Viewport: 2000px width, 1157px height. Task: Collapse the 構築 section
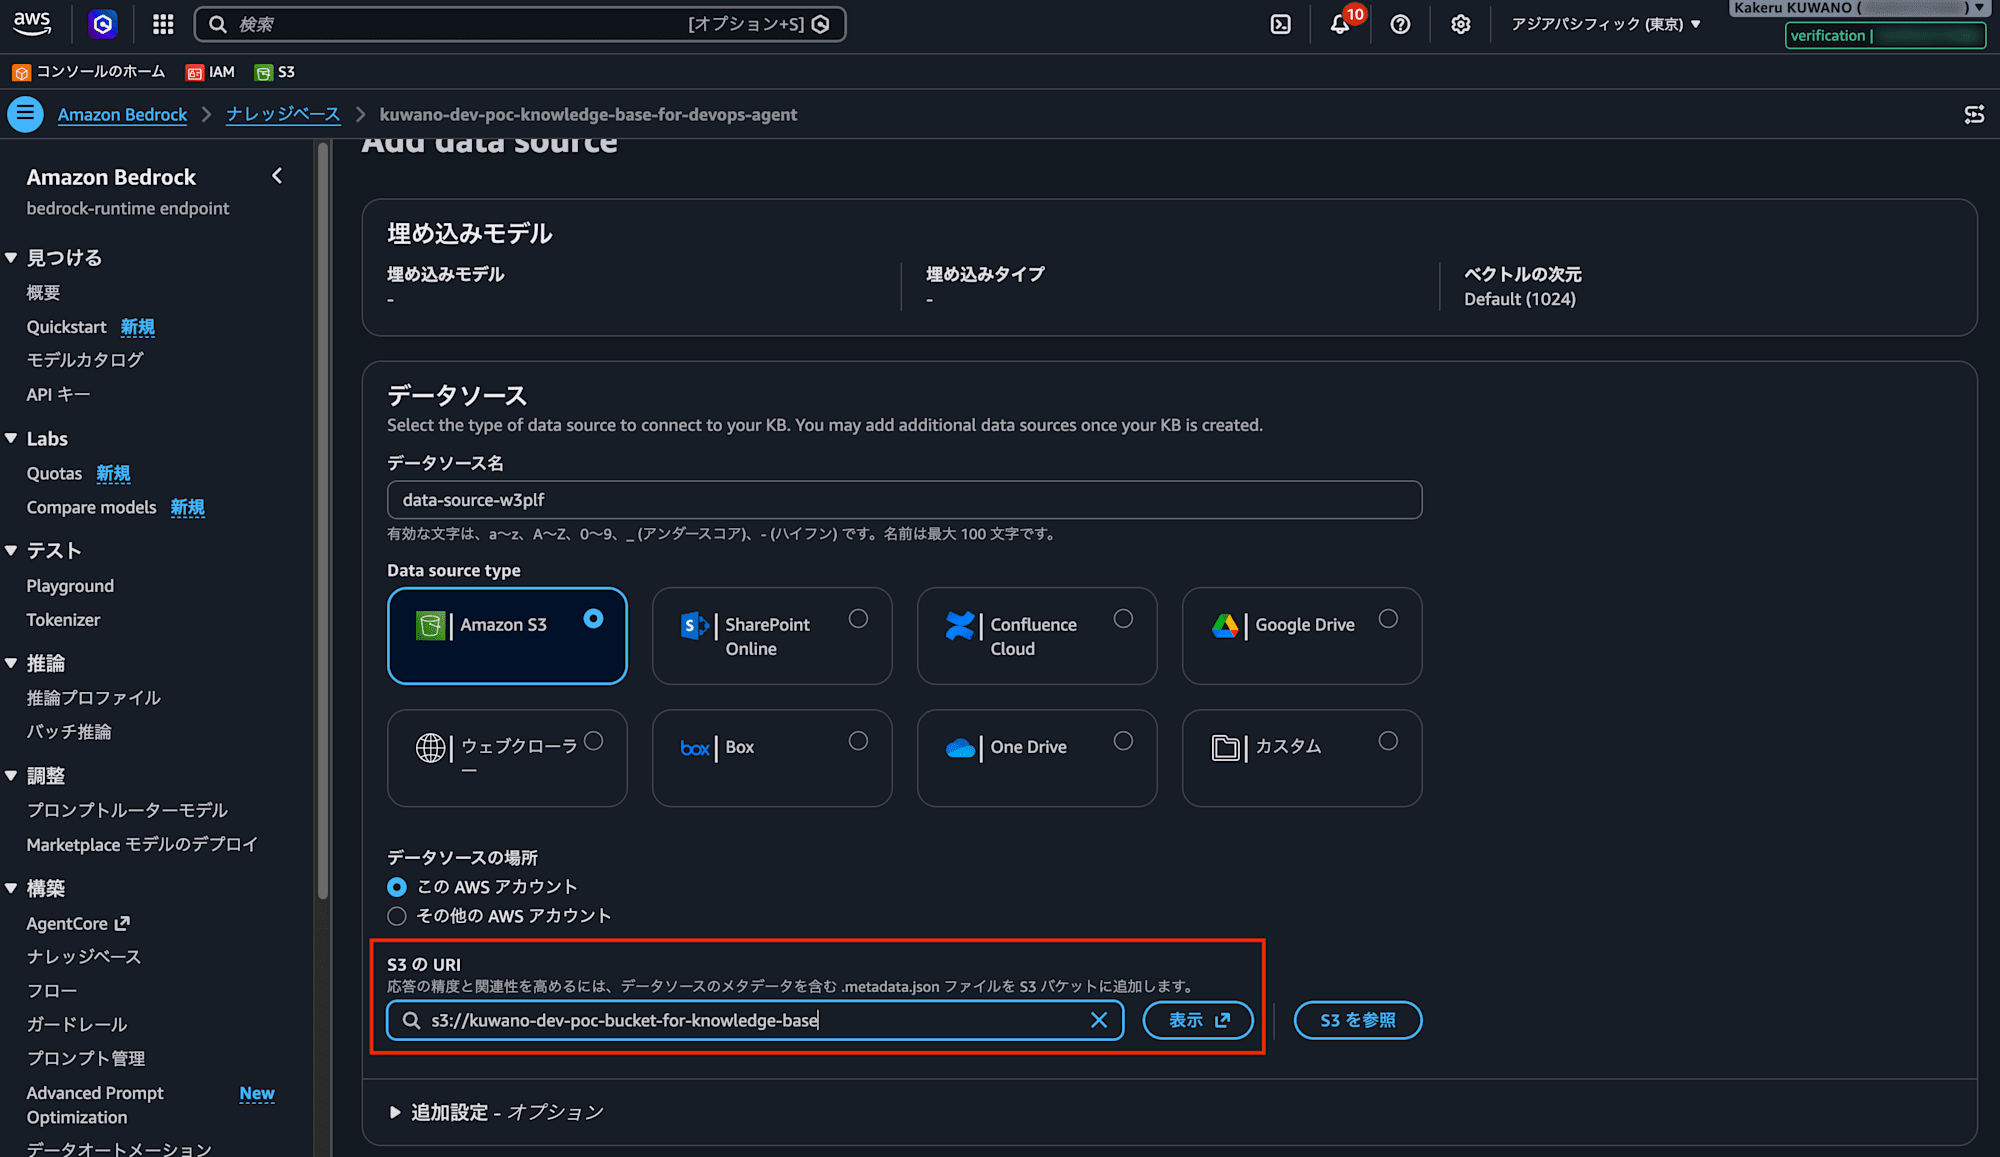point(11,888)
